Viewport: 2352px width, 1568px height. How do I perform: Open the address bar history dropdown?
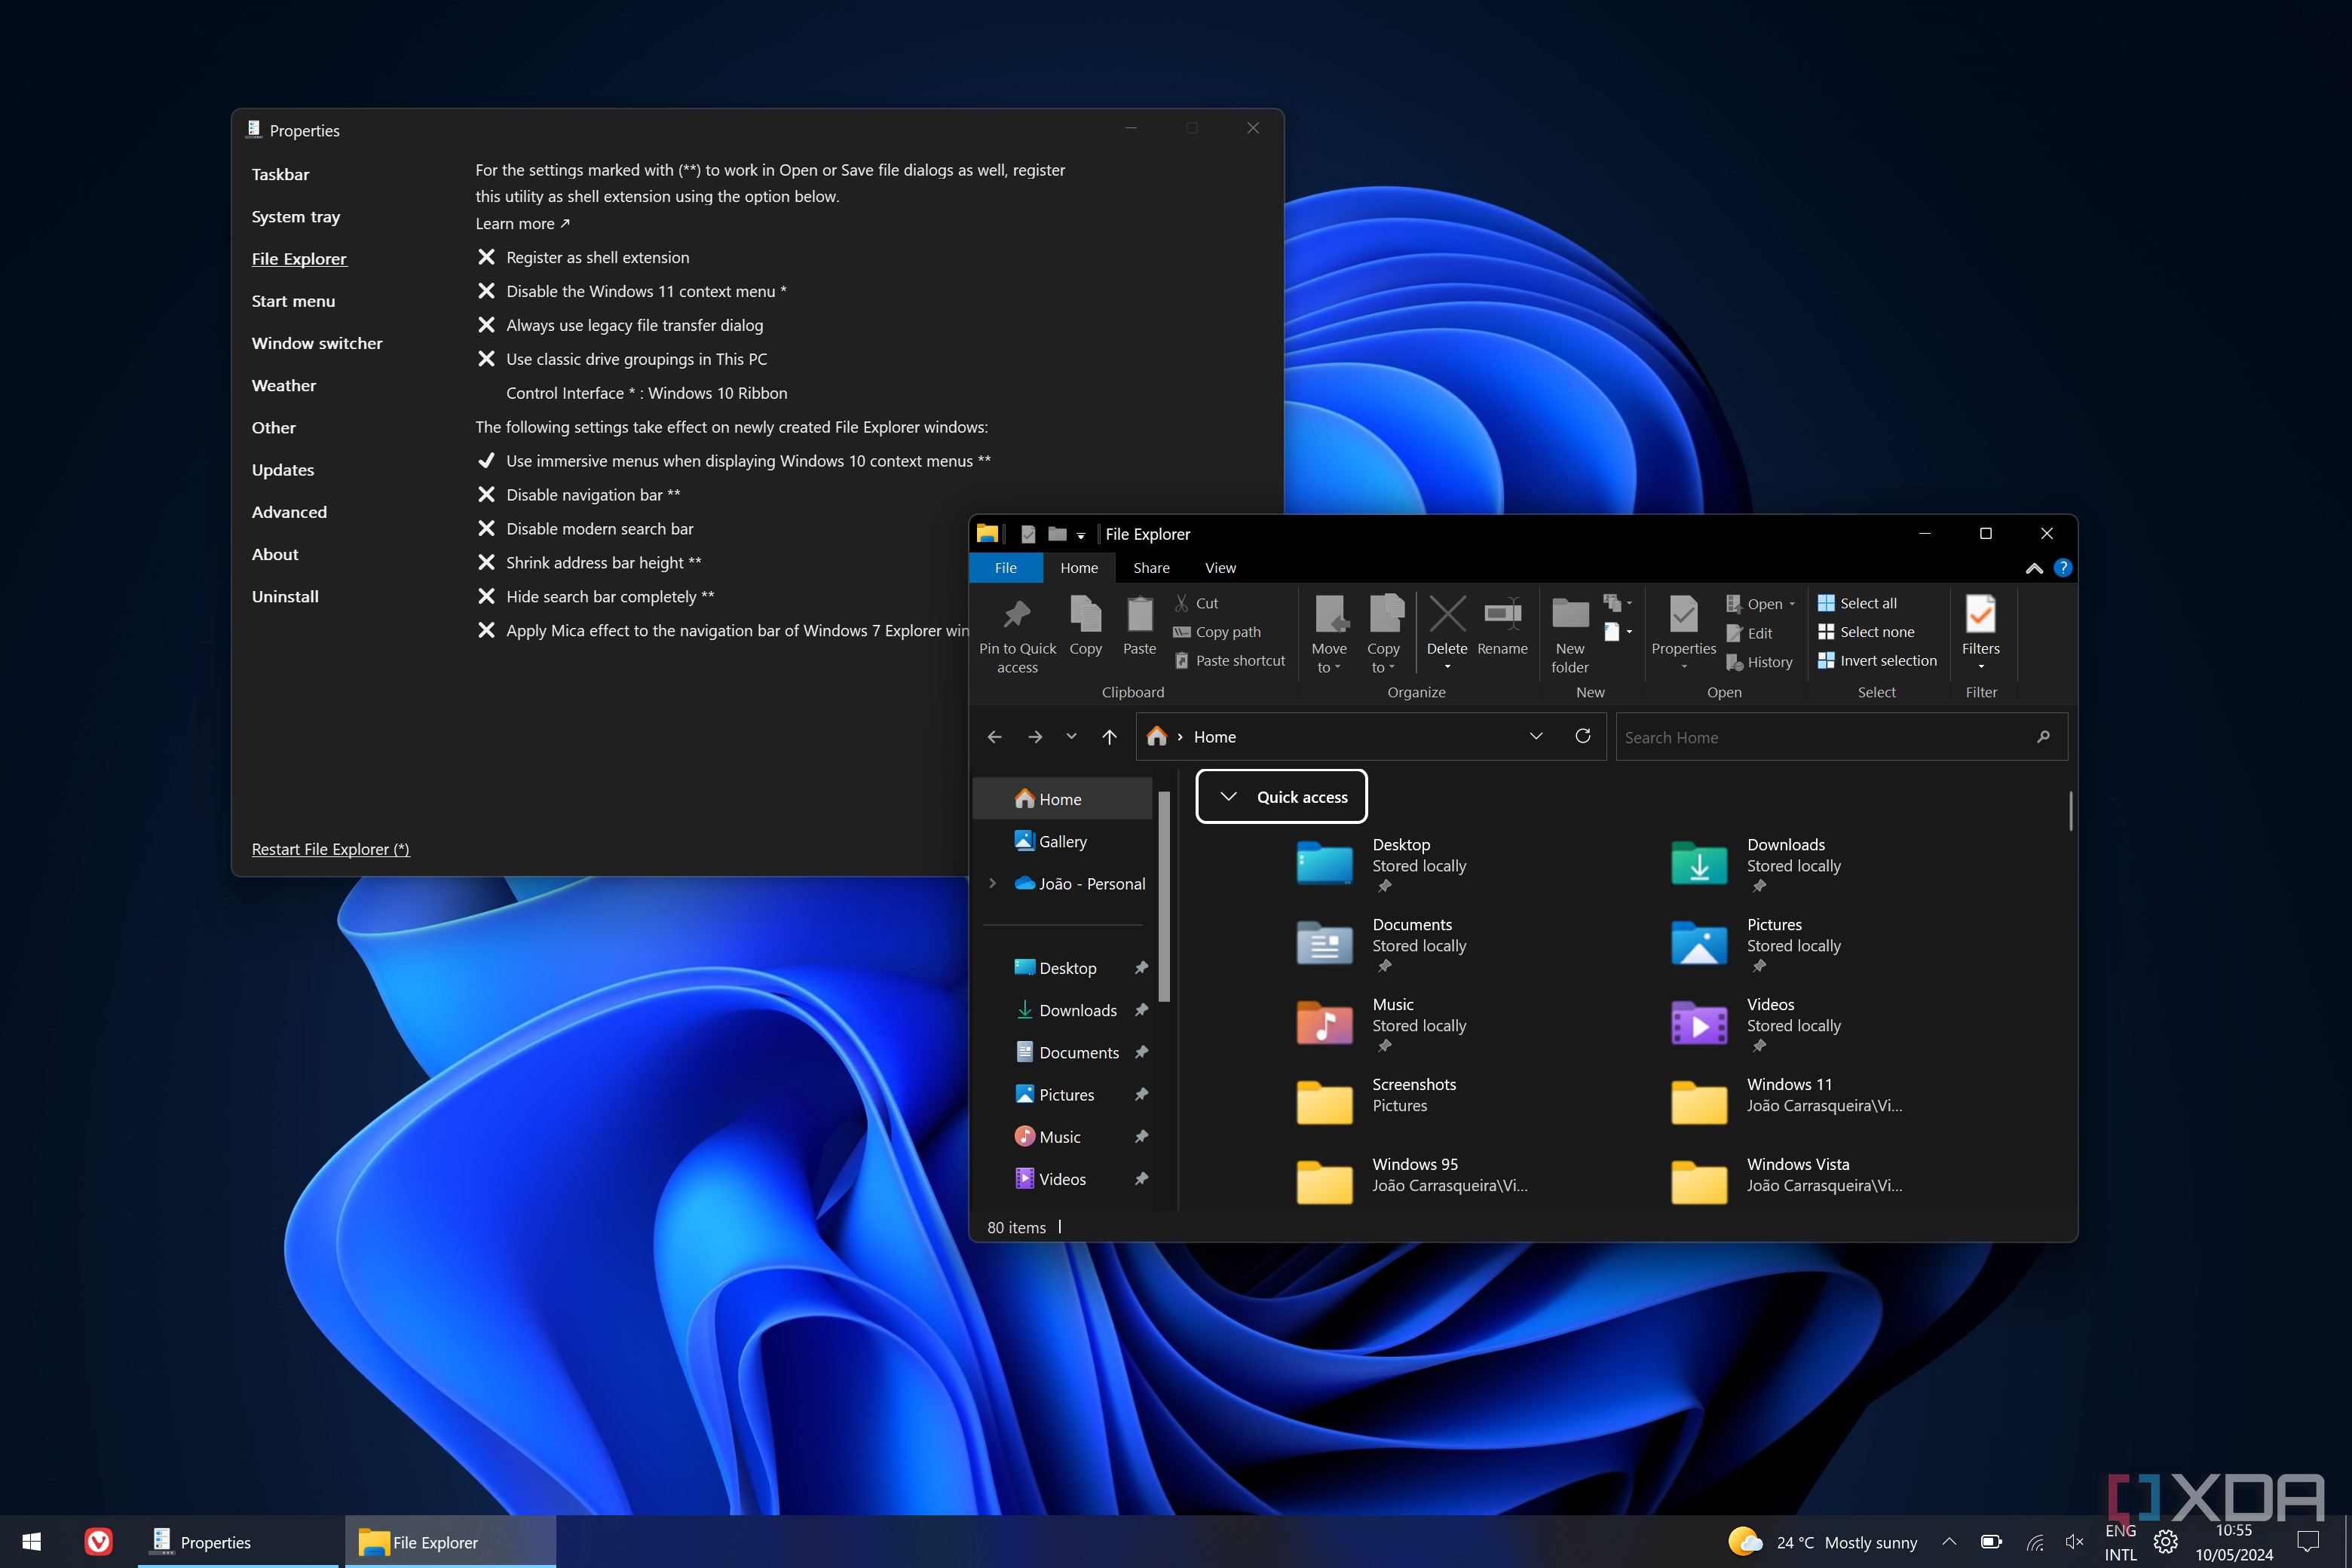1535,736
